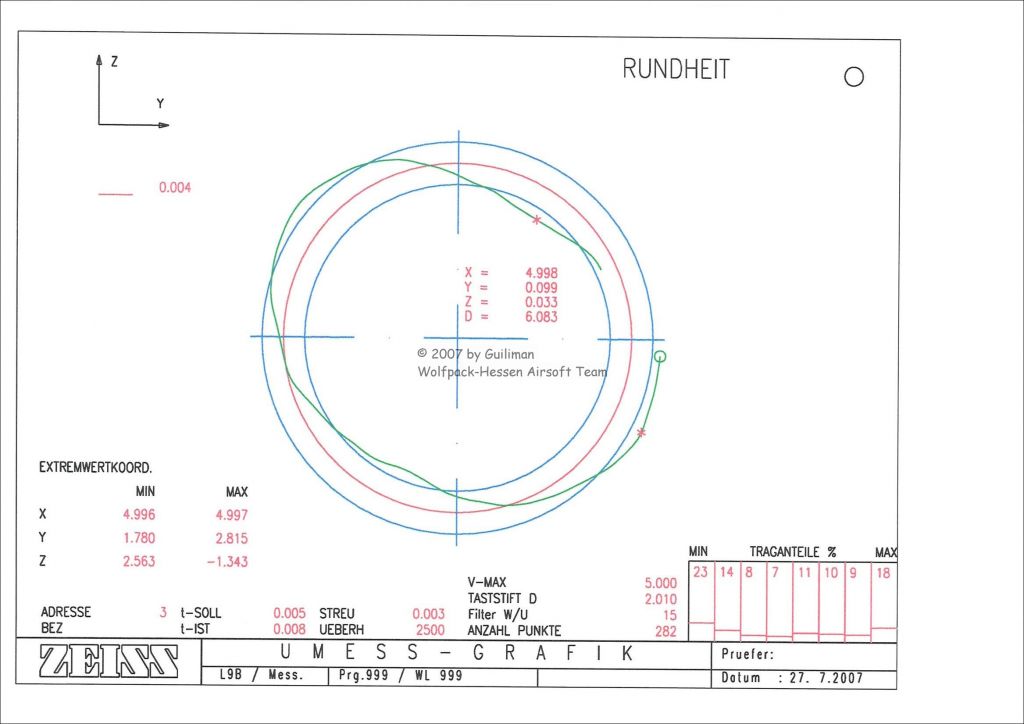The width and height of the screenshot is (1024, 724).
Task: Click the upper red asterisk marker on the profile
Action: (x=537, y=220)
